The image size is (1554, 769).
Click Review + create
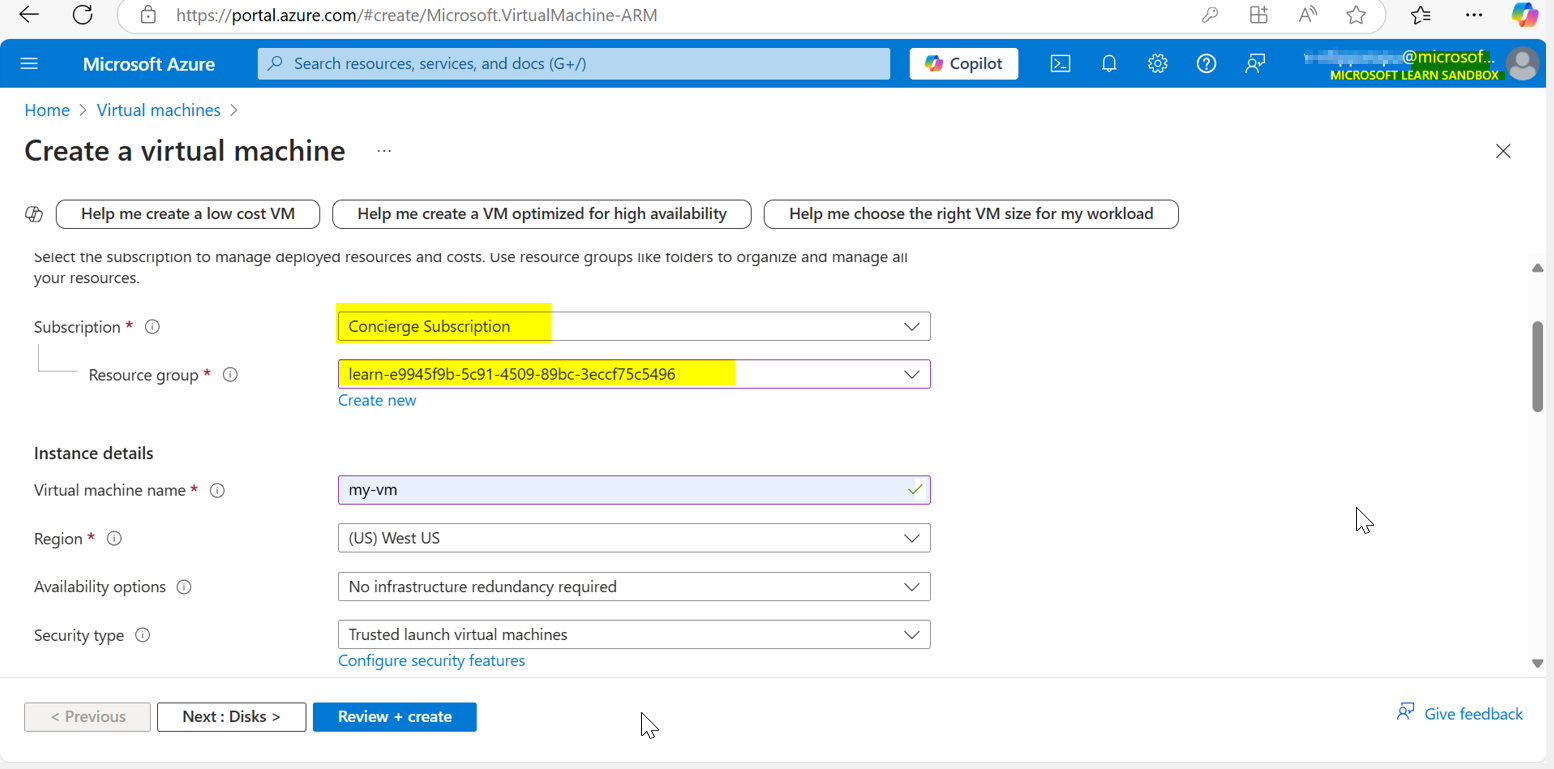(394, 716)
